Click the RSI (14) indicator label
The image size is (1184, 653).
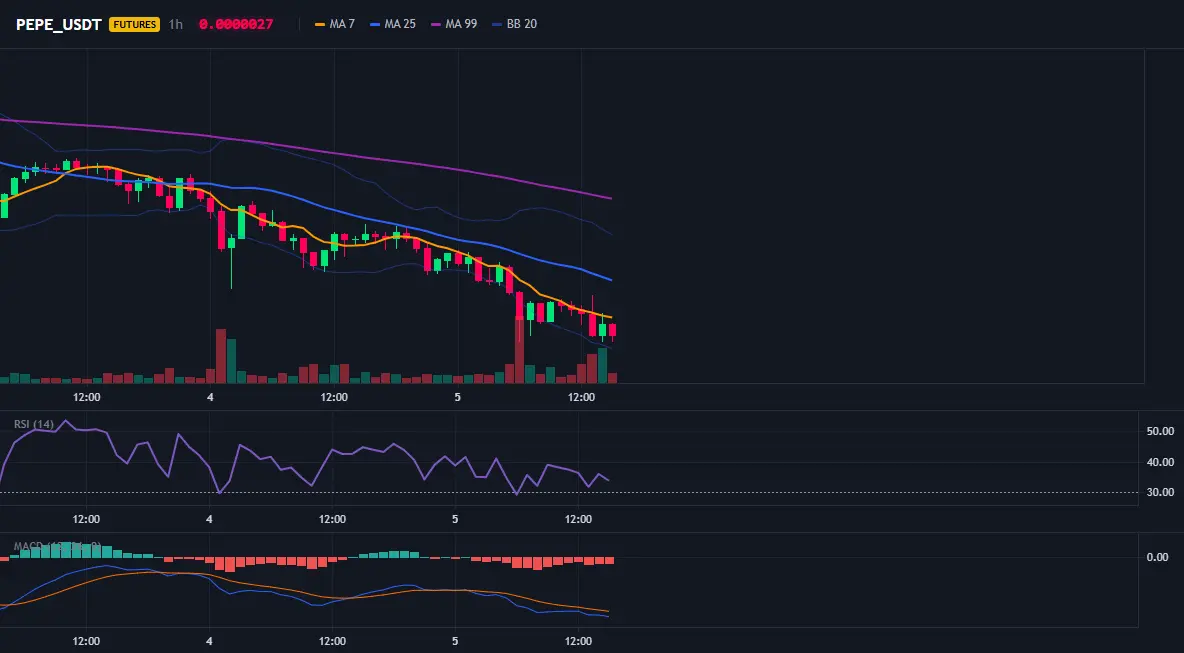[x=34, y=424]
